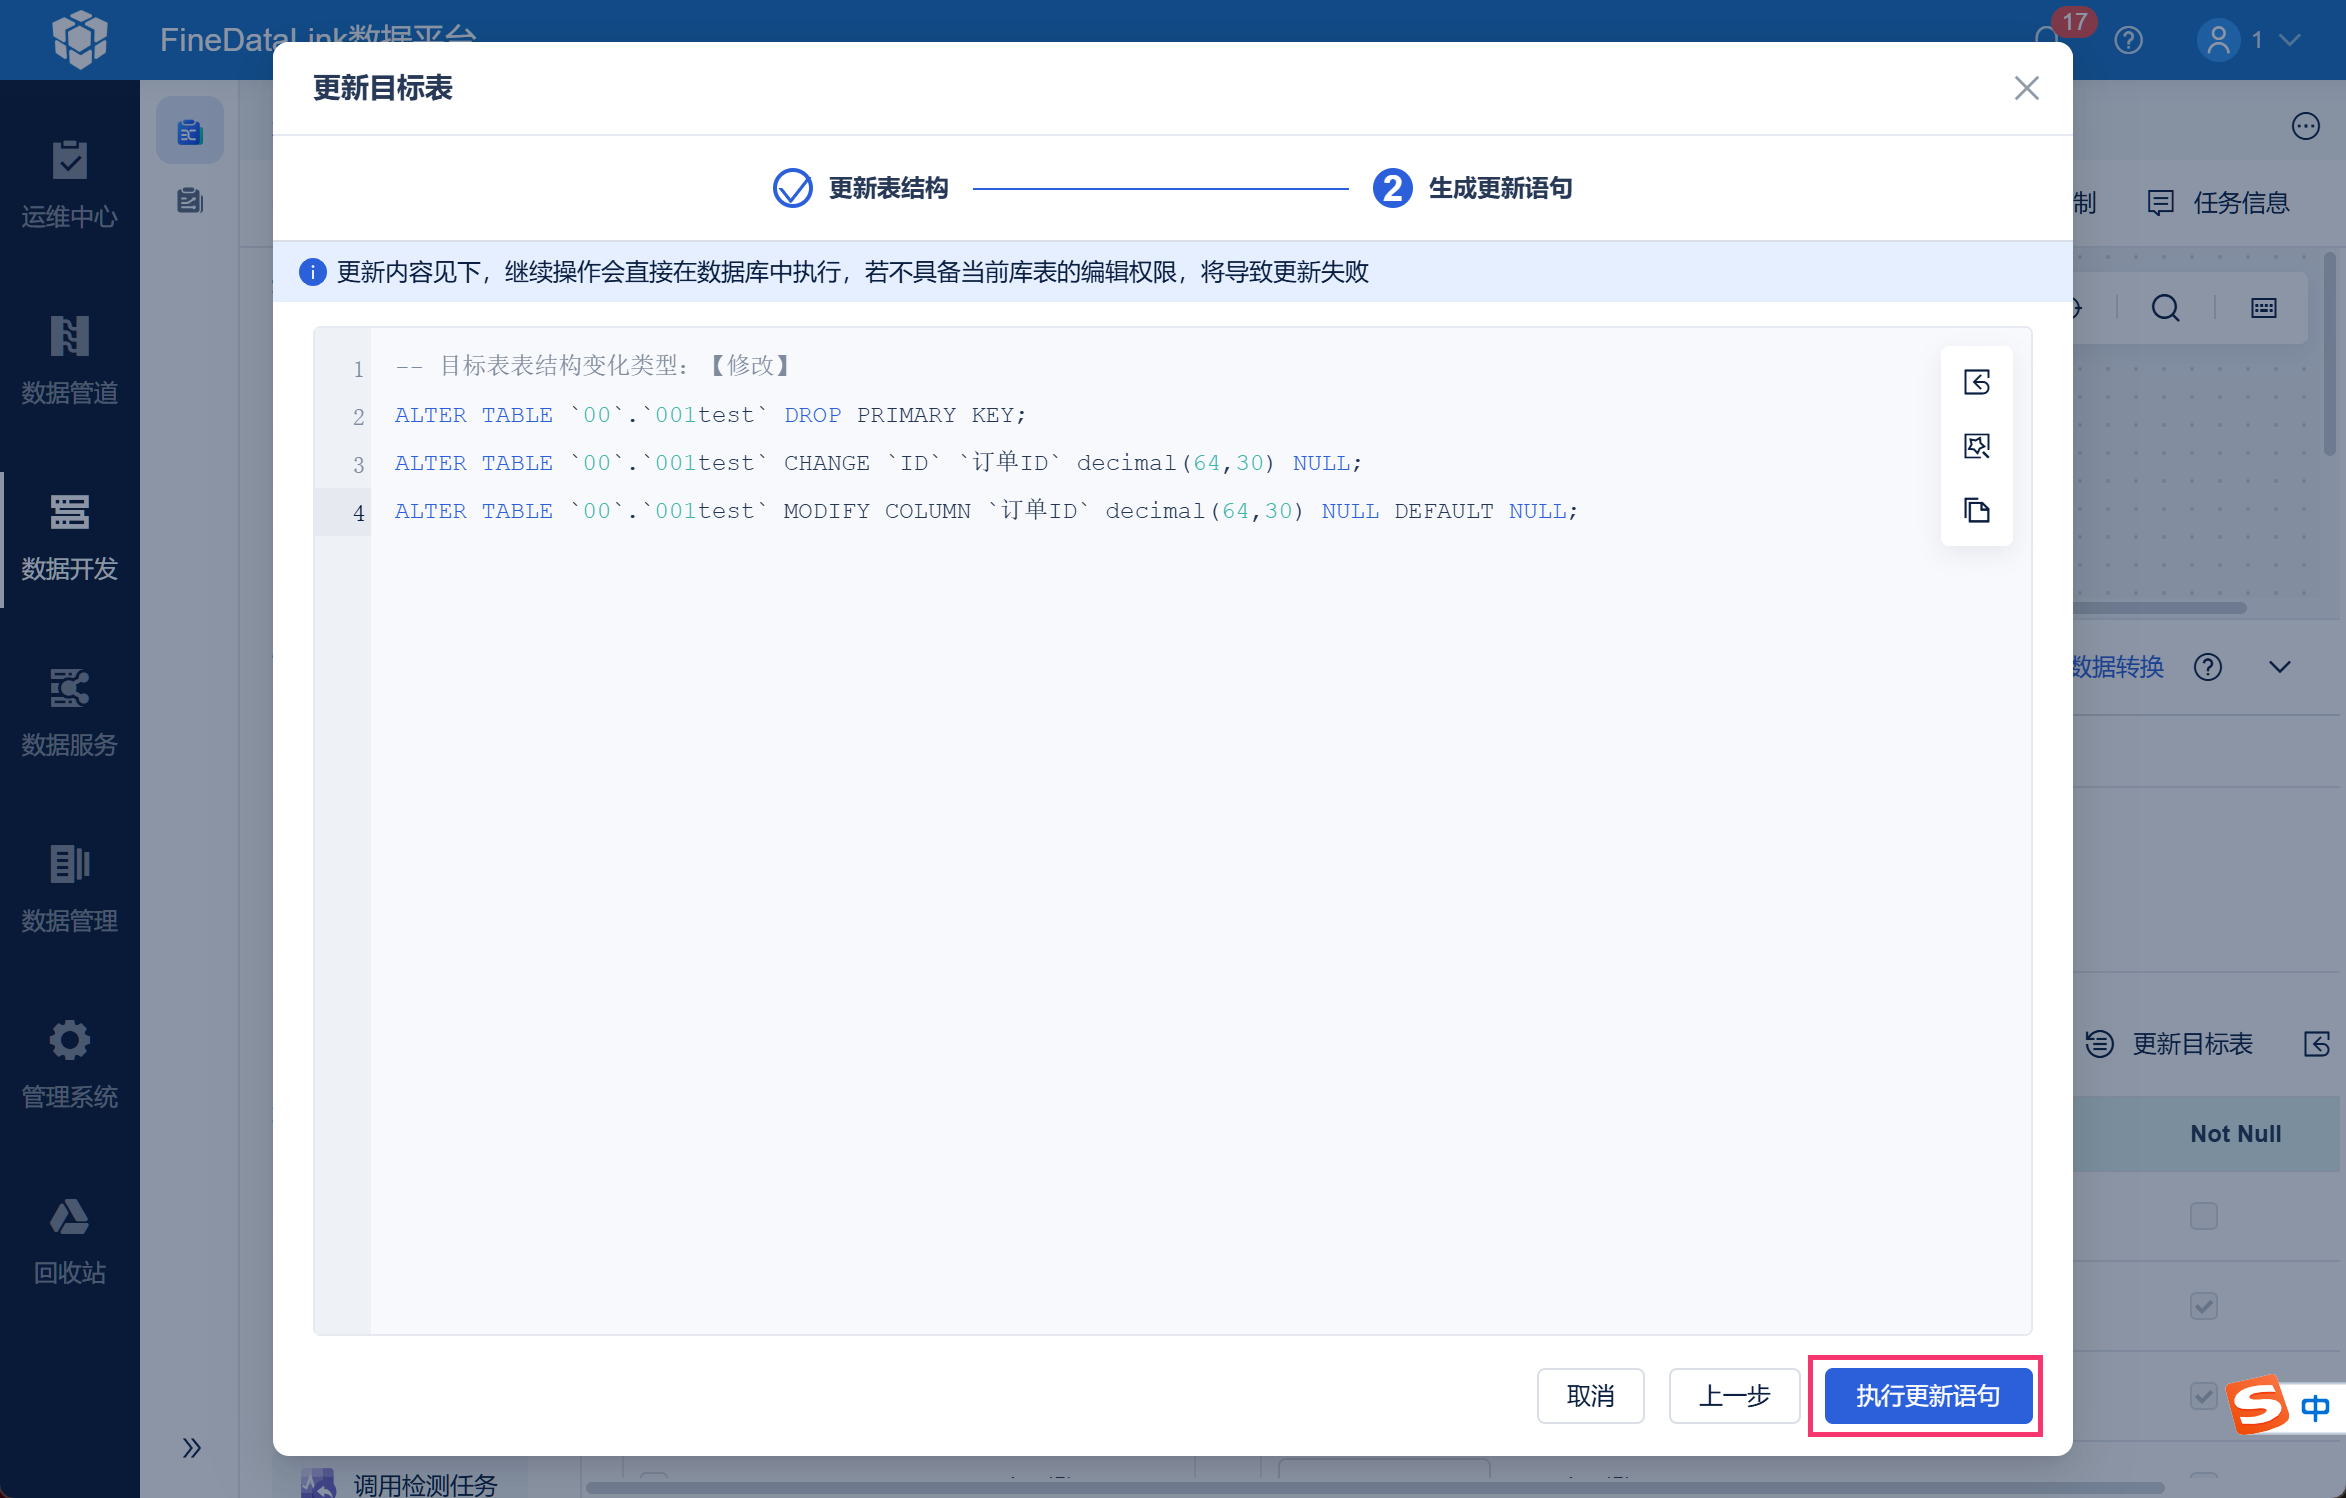Screen dimensions: 2346x1498
Task: Click the user avatar in the top bar
Action: (2218, 40)
